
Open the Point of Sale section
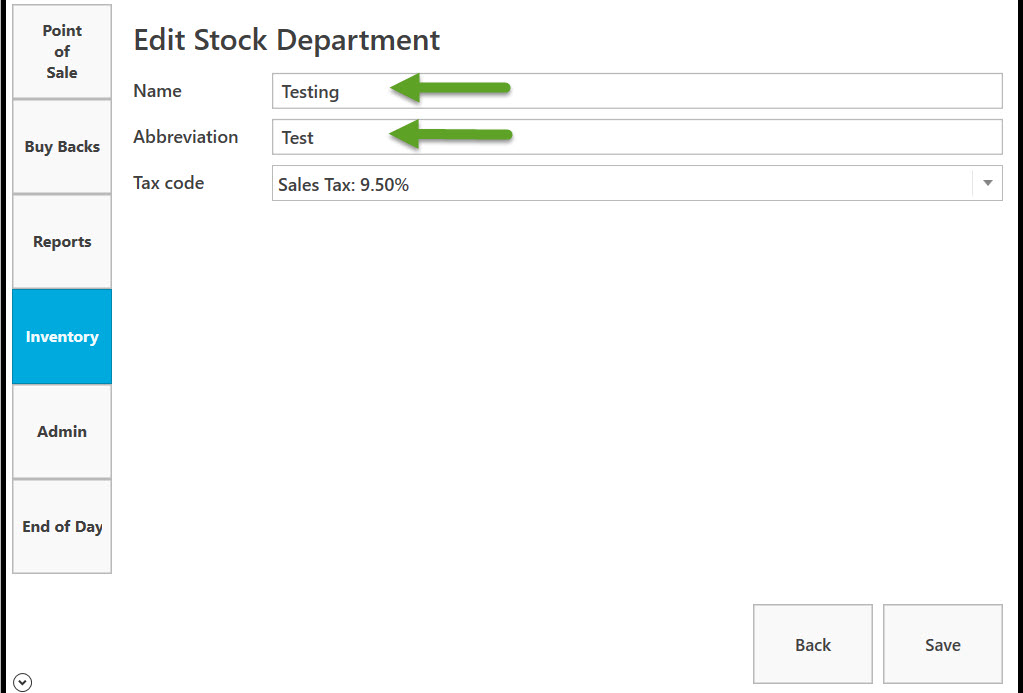coord(62,52)
